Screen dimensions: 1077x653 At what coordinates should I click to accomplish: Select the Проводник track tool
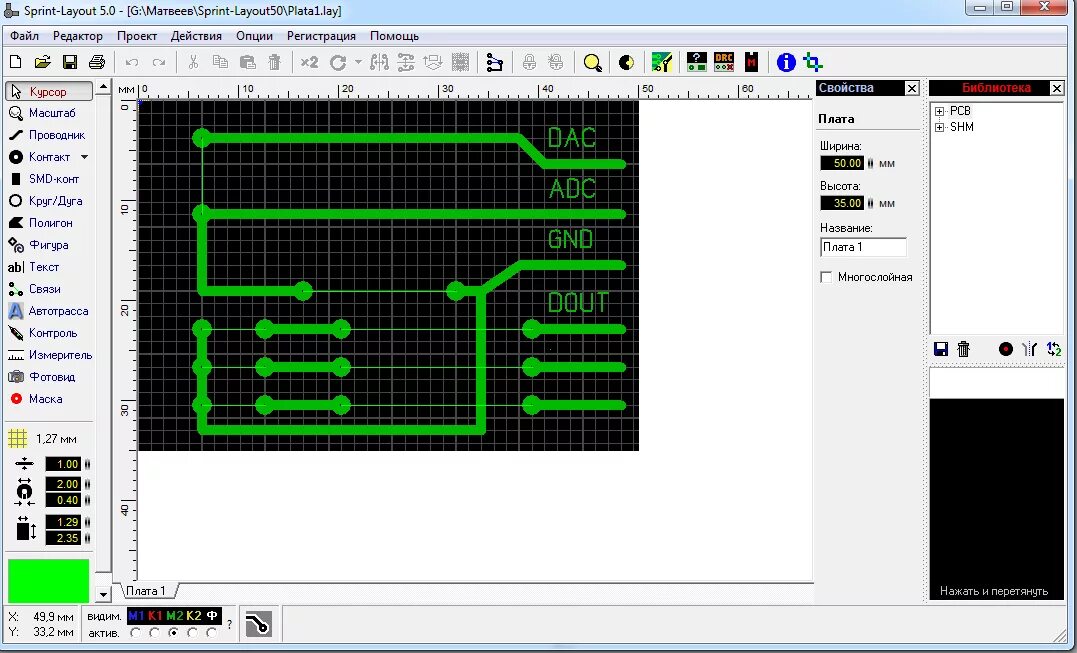click(x=49, y=135)
